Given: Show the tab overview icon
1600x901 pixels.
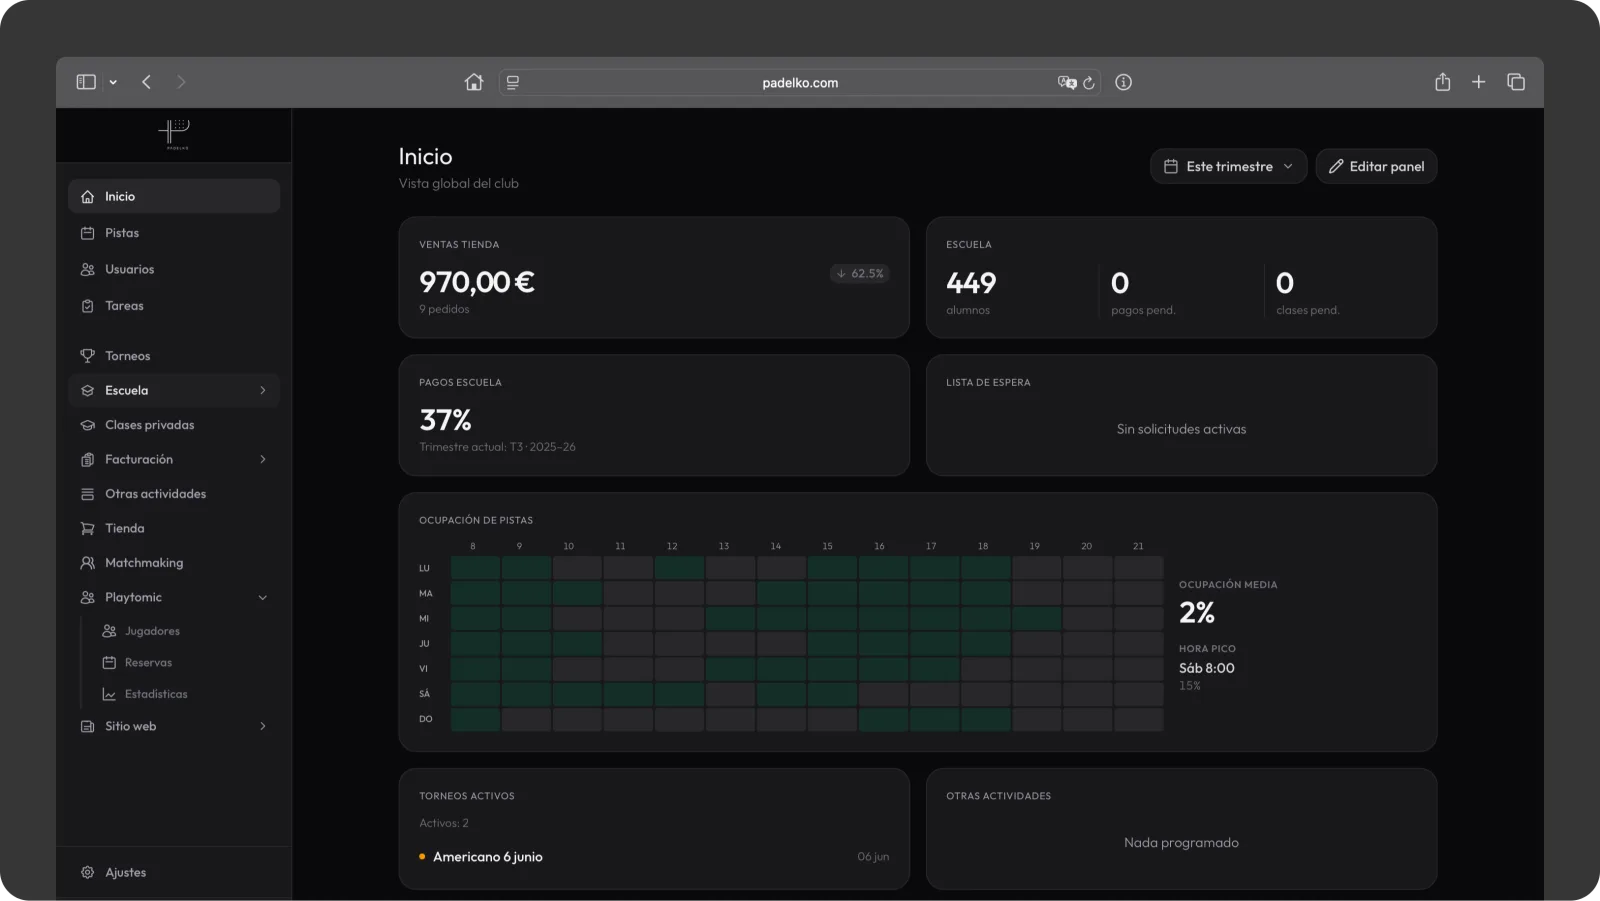Looking at the screenshot, I should click(1516, 82).
